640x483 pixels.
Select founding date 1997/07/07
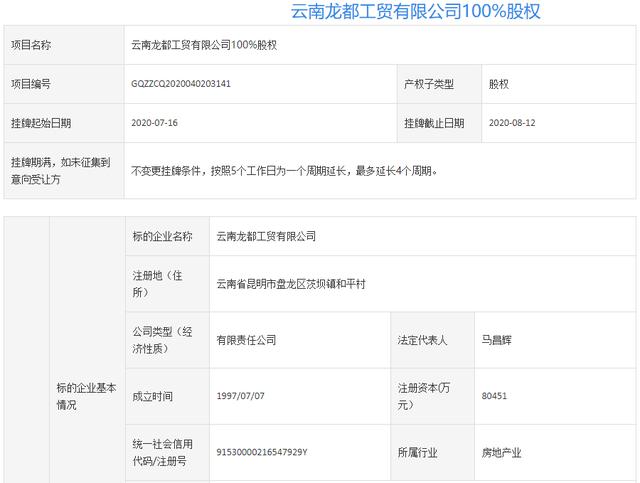pyautogui.click(x=240, y=396)
